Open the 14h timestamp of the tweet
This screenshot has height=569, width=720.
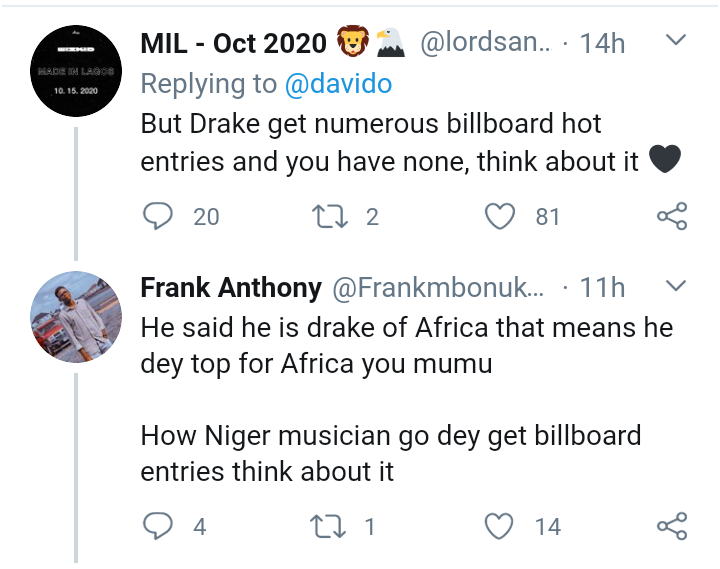(x=602, y=44)
